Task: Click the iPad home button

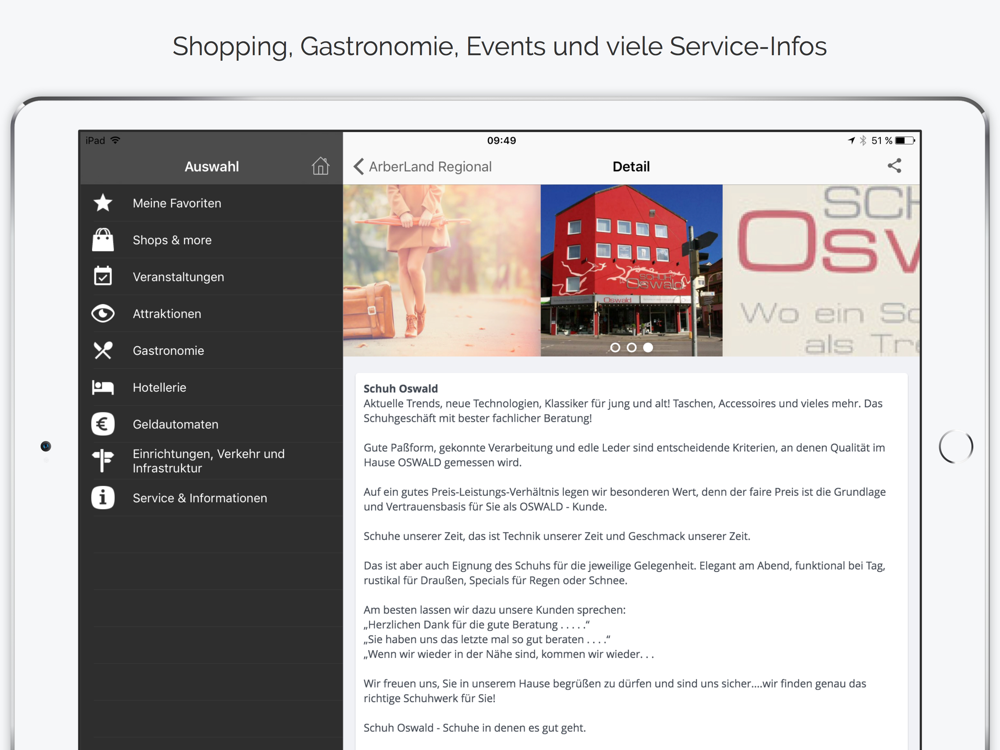Action: click(x=955, y=446)
